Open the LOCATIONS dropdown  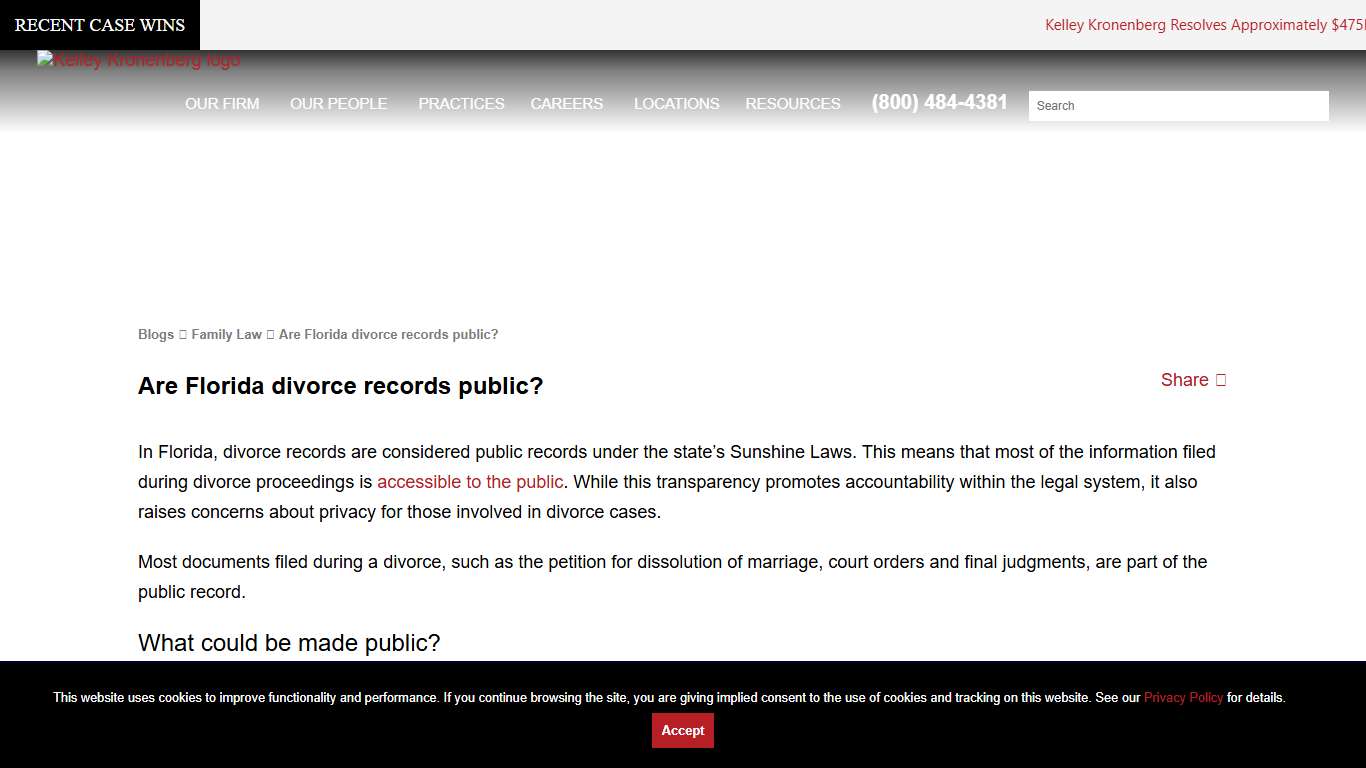[x=676, y=103]
